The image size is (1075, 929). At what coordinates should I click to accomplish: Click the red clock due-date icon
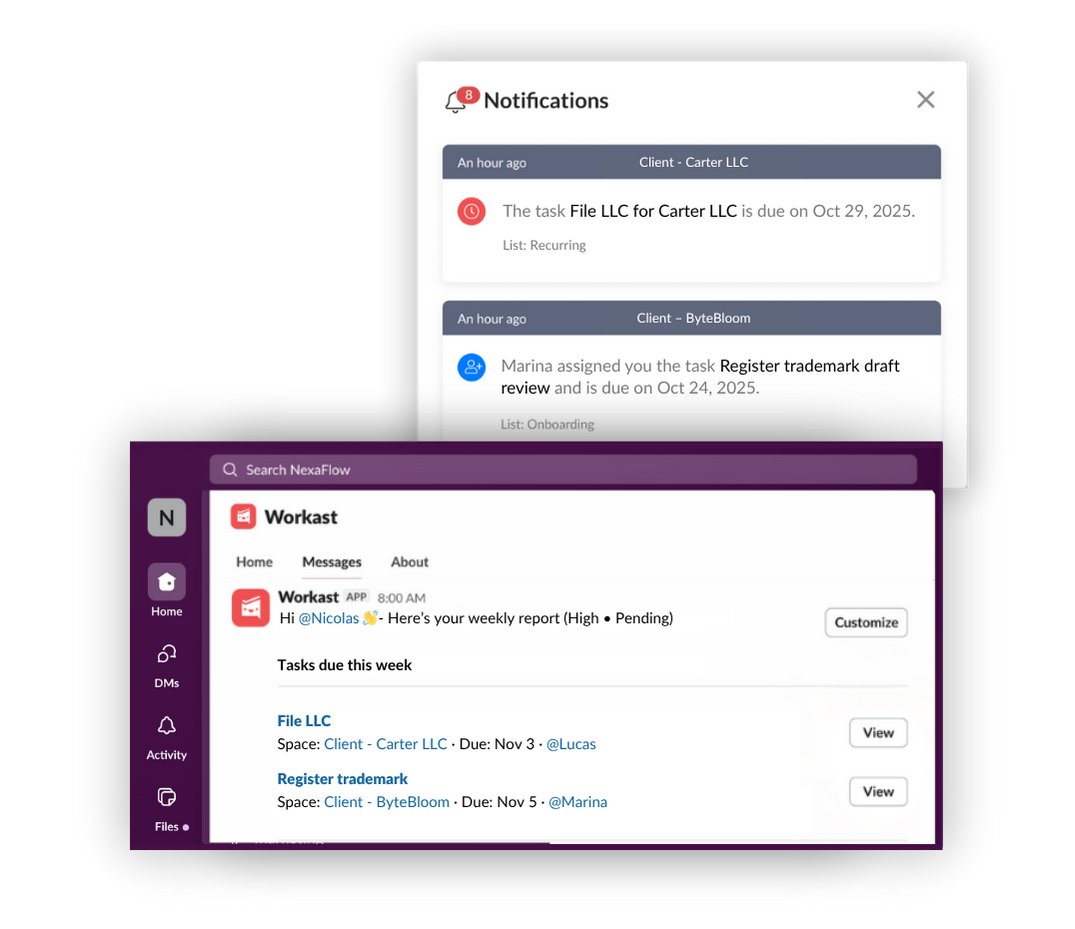click(472, 211)
